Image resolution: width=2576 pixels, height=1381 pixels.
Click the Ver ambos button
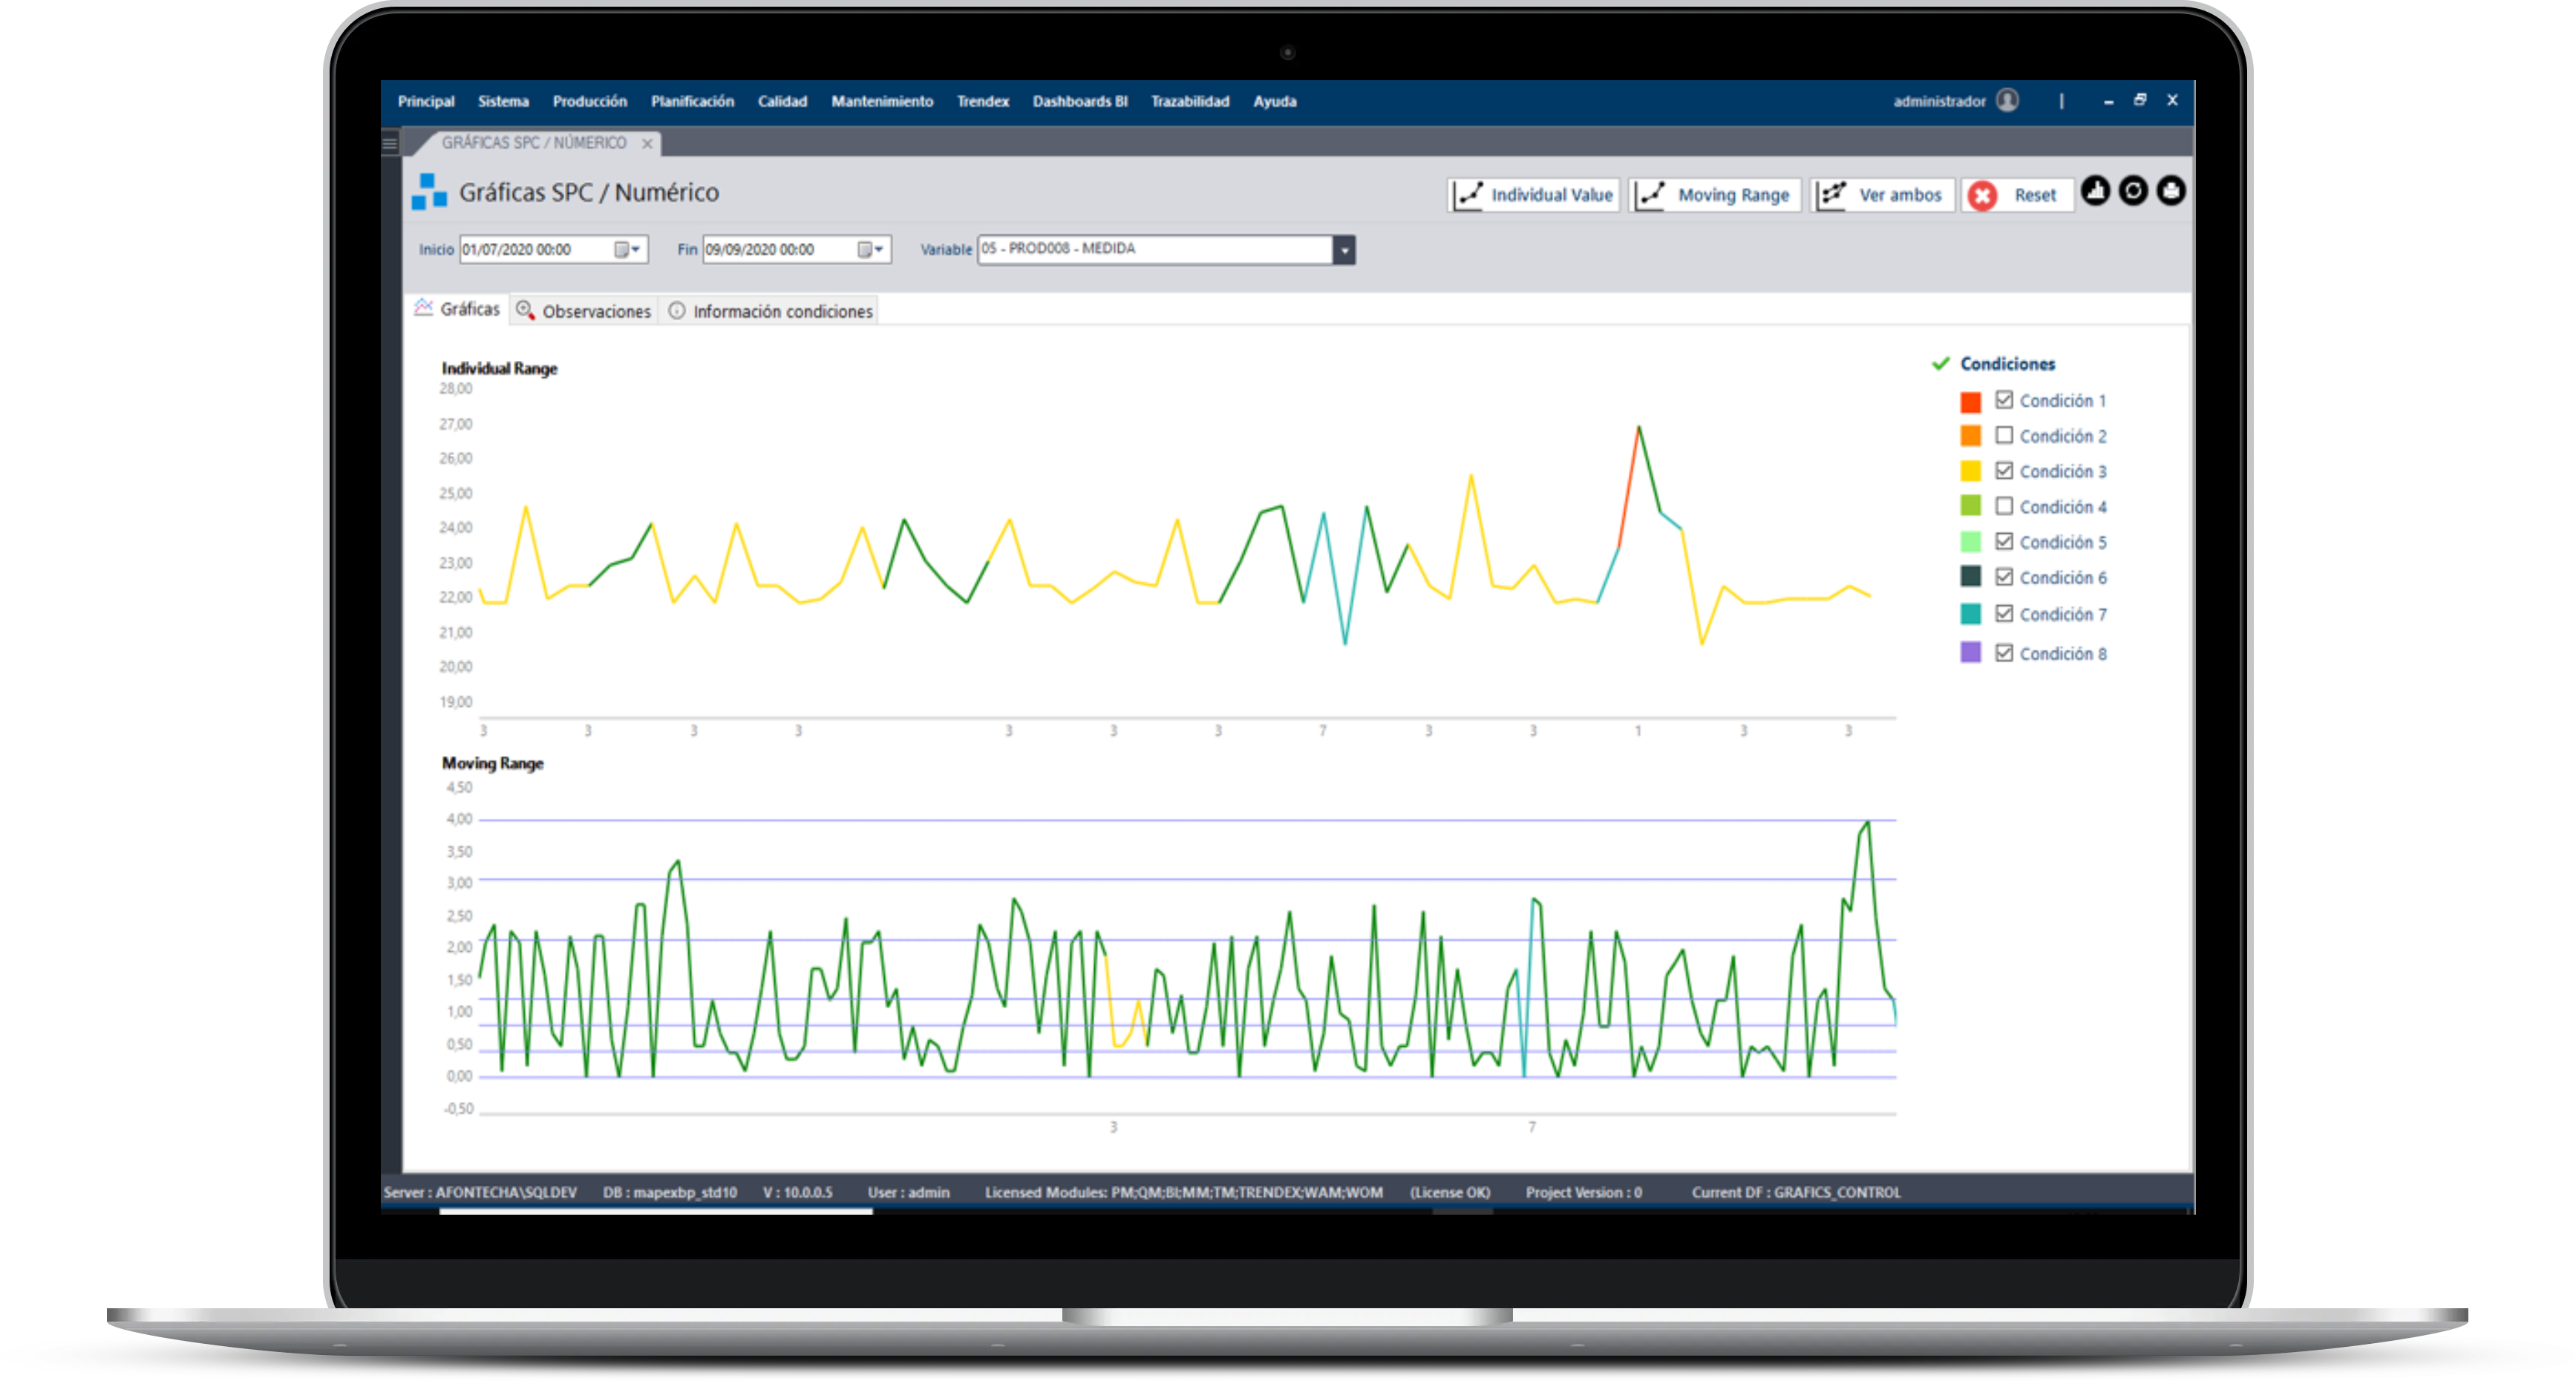1882,195
